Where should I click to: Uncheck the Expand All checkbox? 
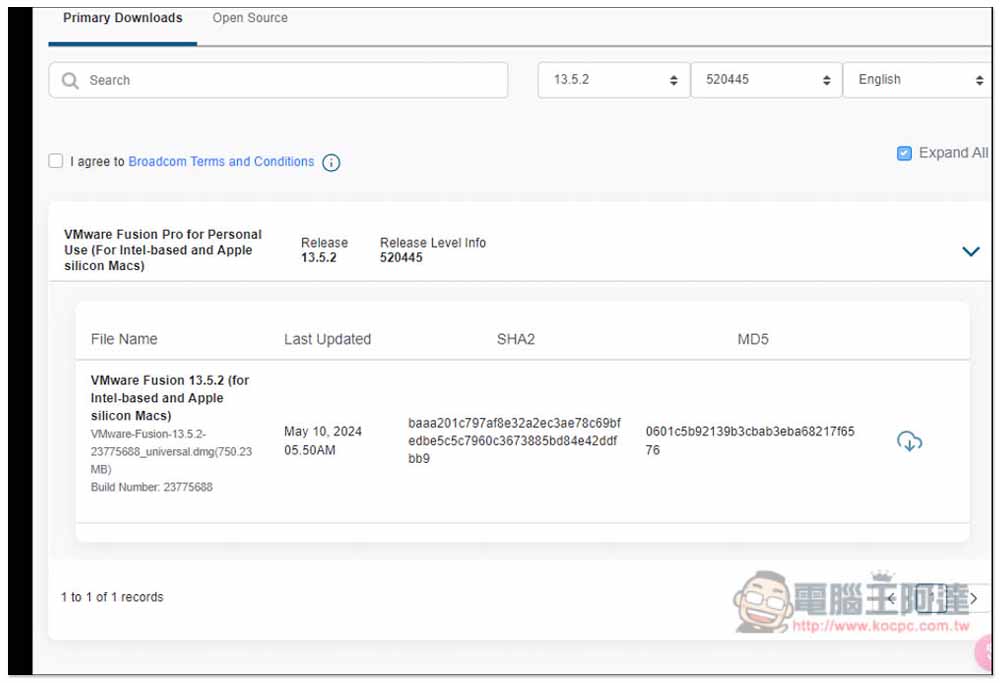tap(904, 153)
